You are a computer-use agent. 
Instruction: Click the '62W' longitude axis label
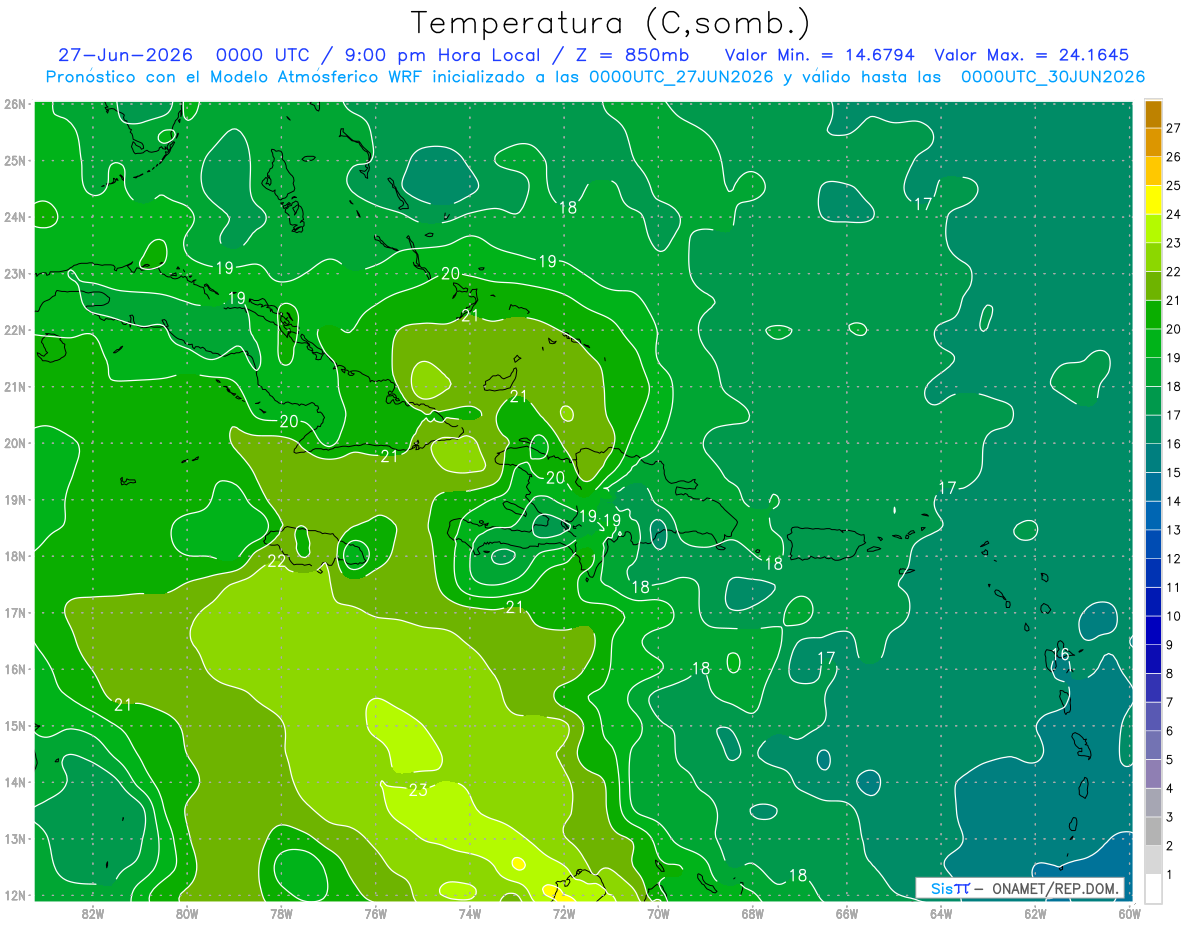(1035, 912)
